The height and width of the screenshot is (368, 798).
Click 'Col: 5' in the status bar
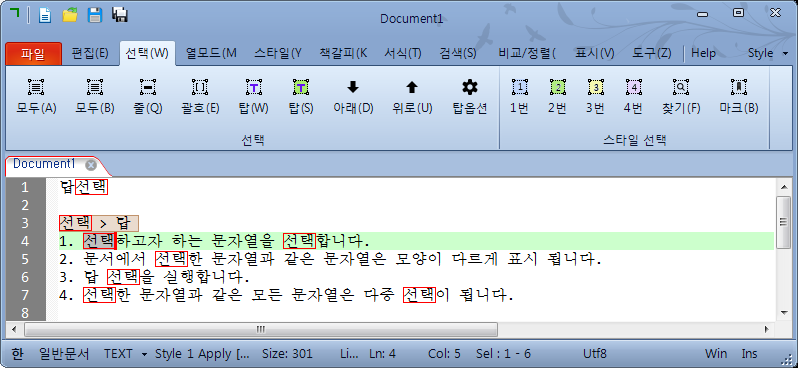(444, 353)
